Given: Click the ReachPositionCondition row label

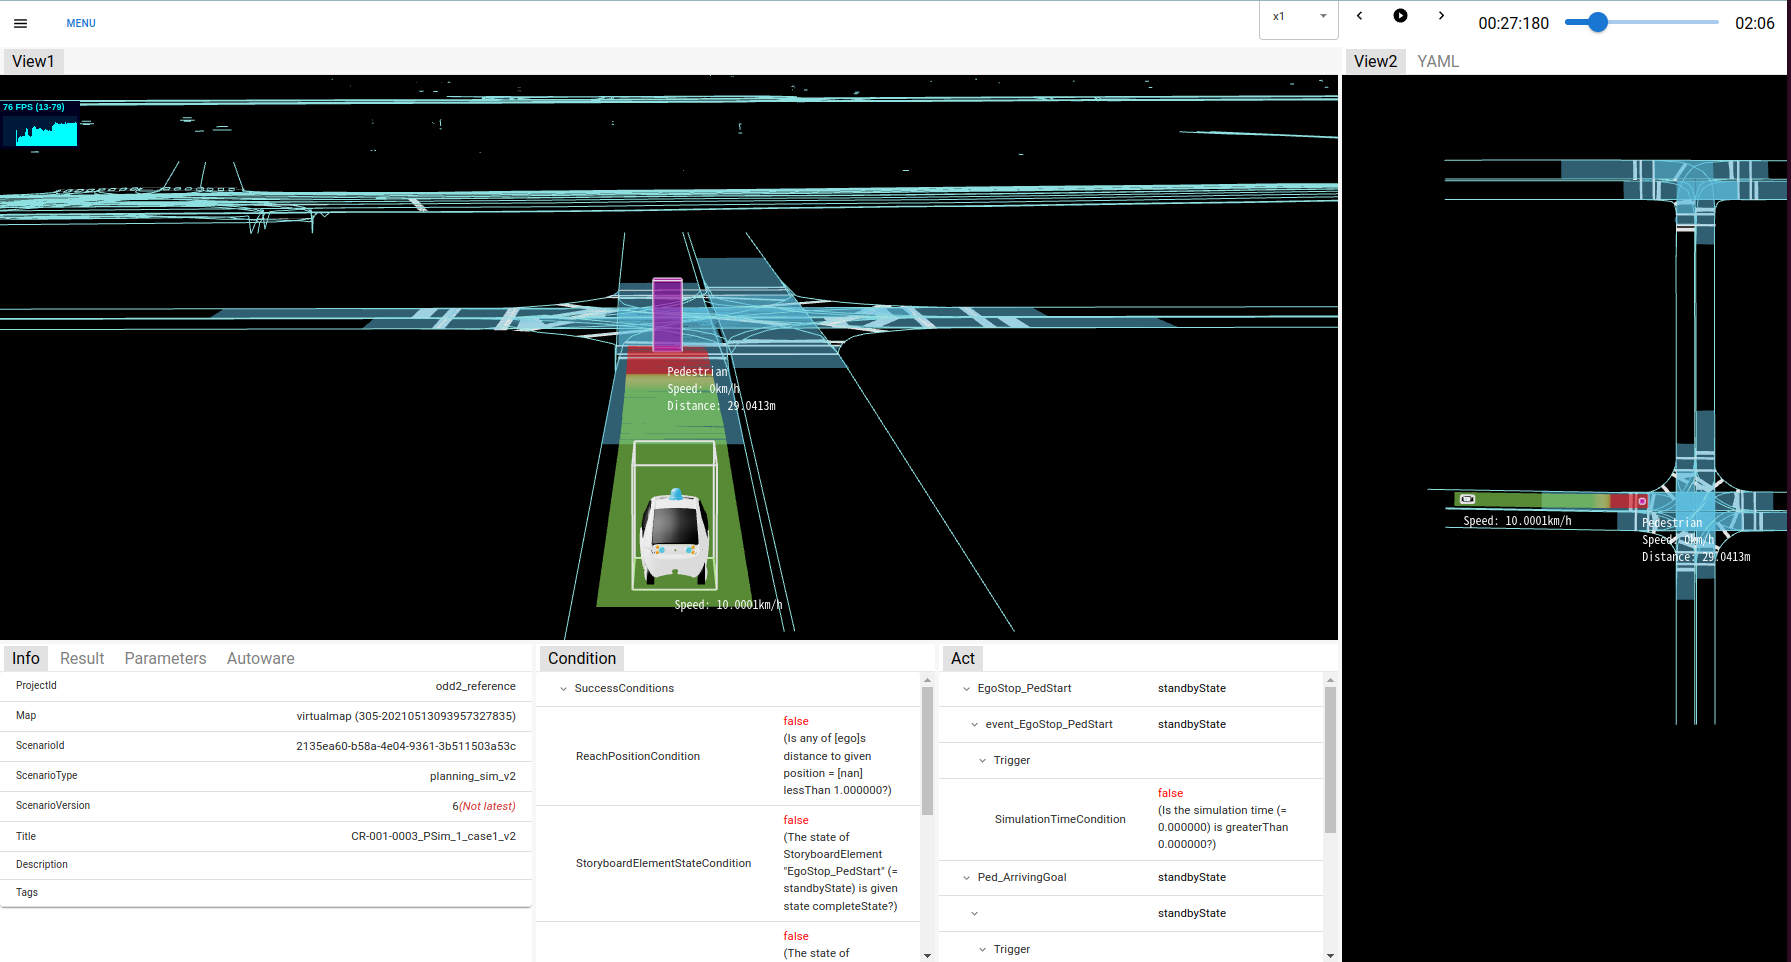Looking at the screenshot, I should pos(638,756).
